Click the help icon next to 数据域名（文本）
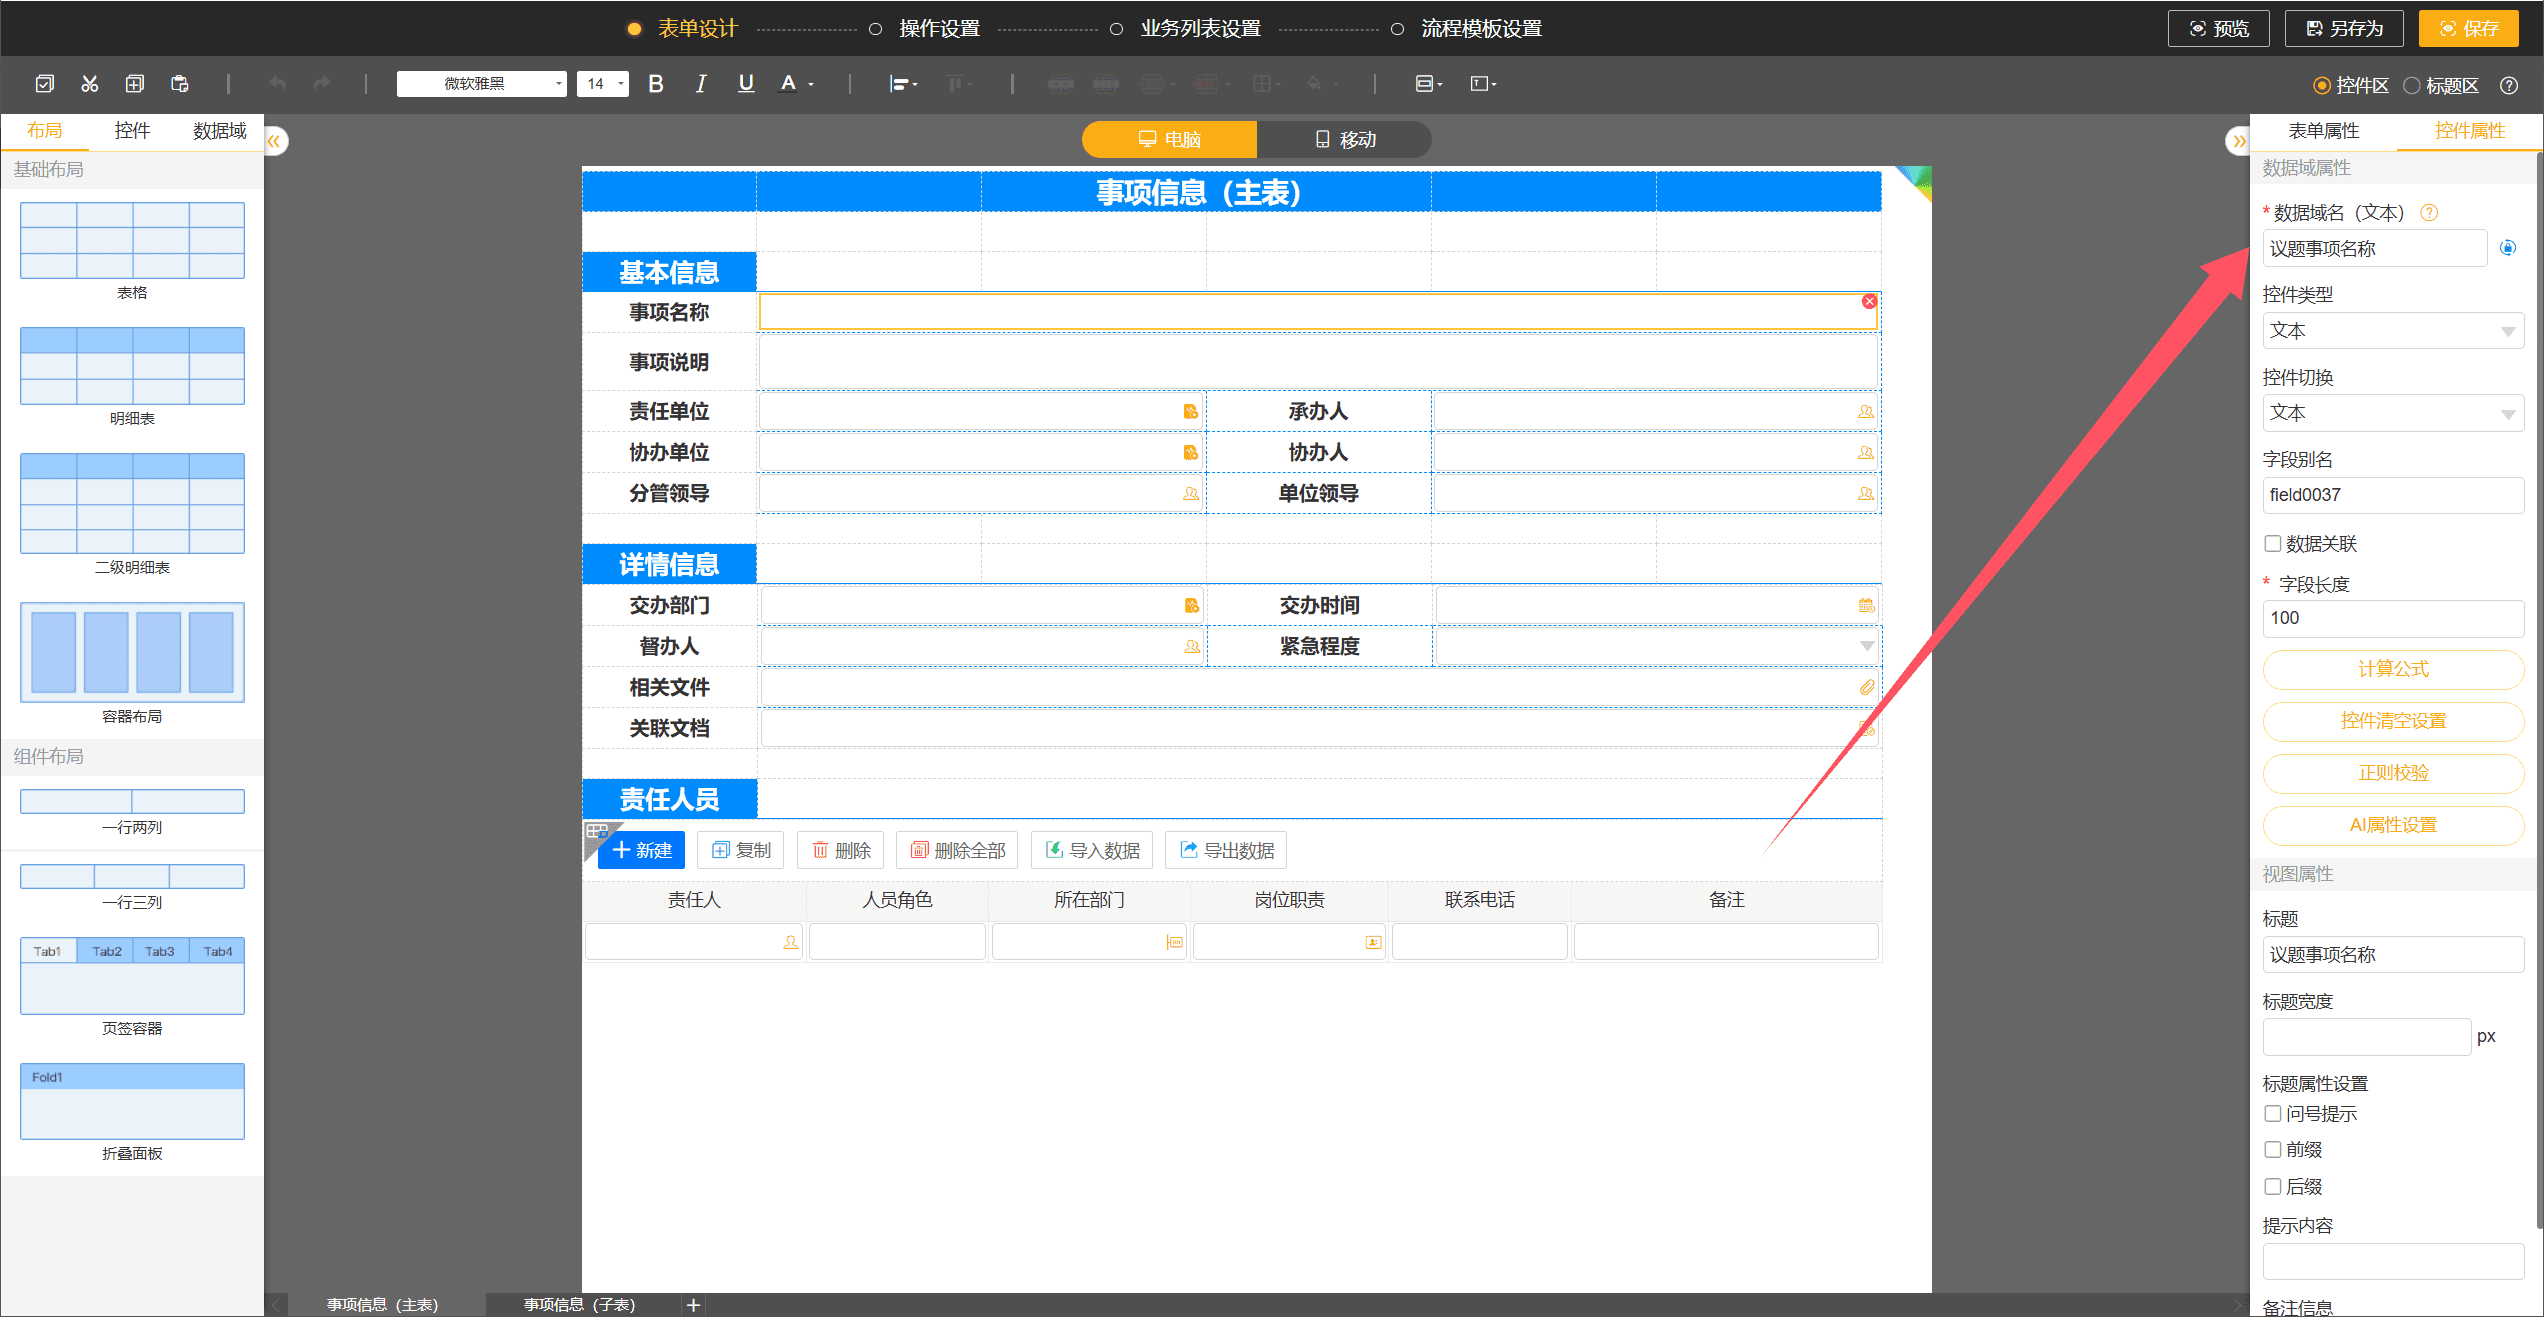Viewport: 2544px width, 1317px height. [x=2429, y=213]
